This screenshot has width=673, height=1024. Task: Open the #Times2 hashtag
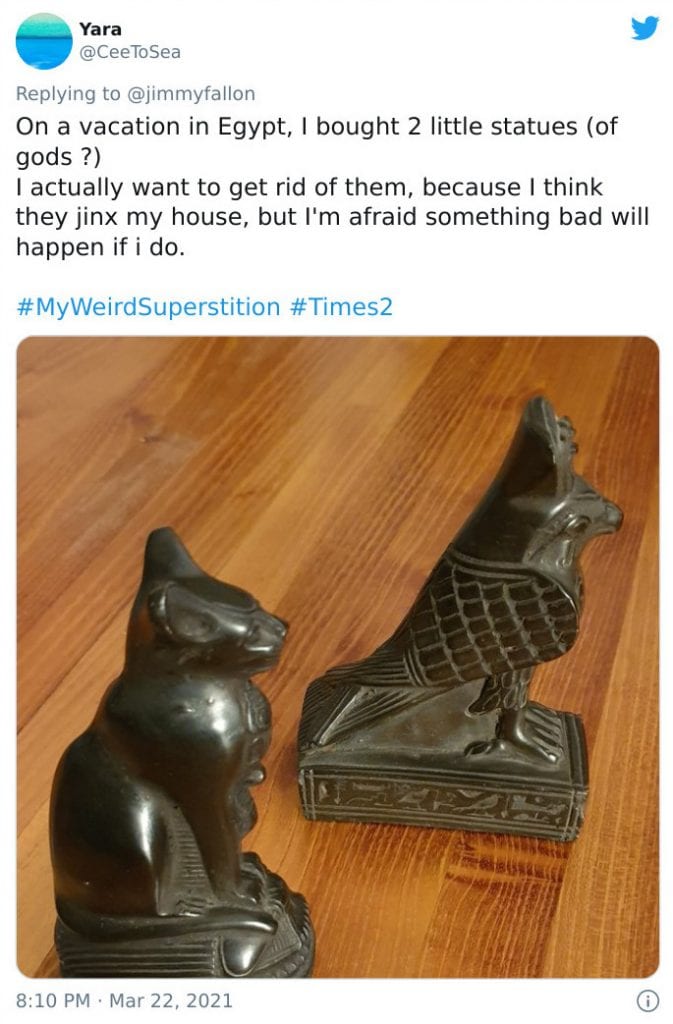(341, 306)
